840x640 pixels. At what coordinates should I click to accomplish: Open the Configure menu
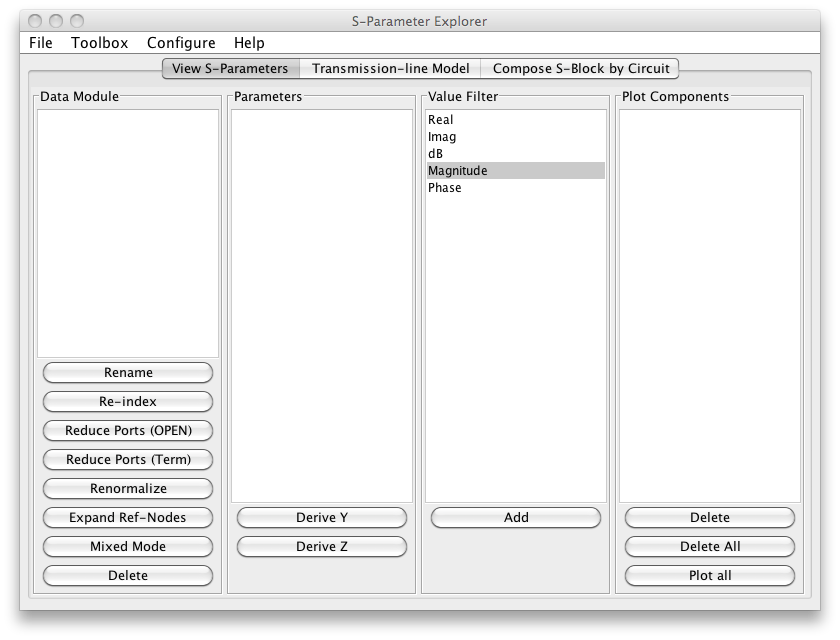[x=181, y=43]
